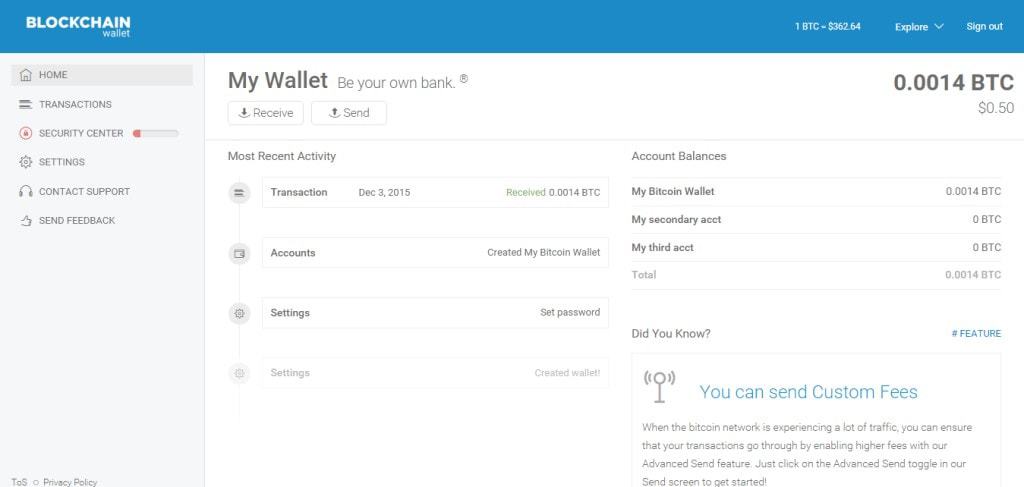The image size is (1024, 487).
Task: Select the My third acct row
Action: (816, 248)
